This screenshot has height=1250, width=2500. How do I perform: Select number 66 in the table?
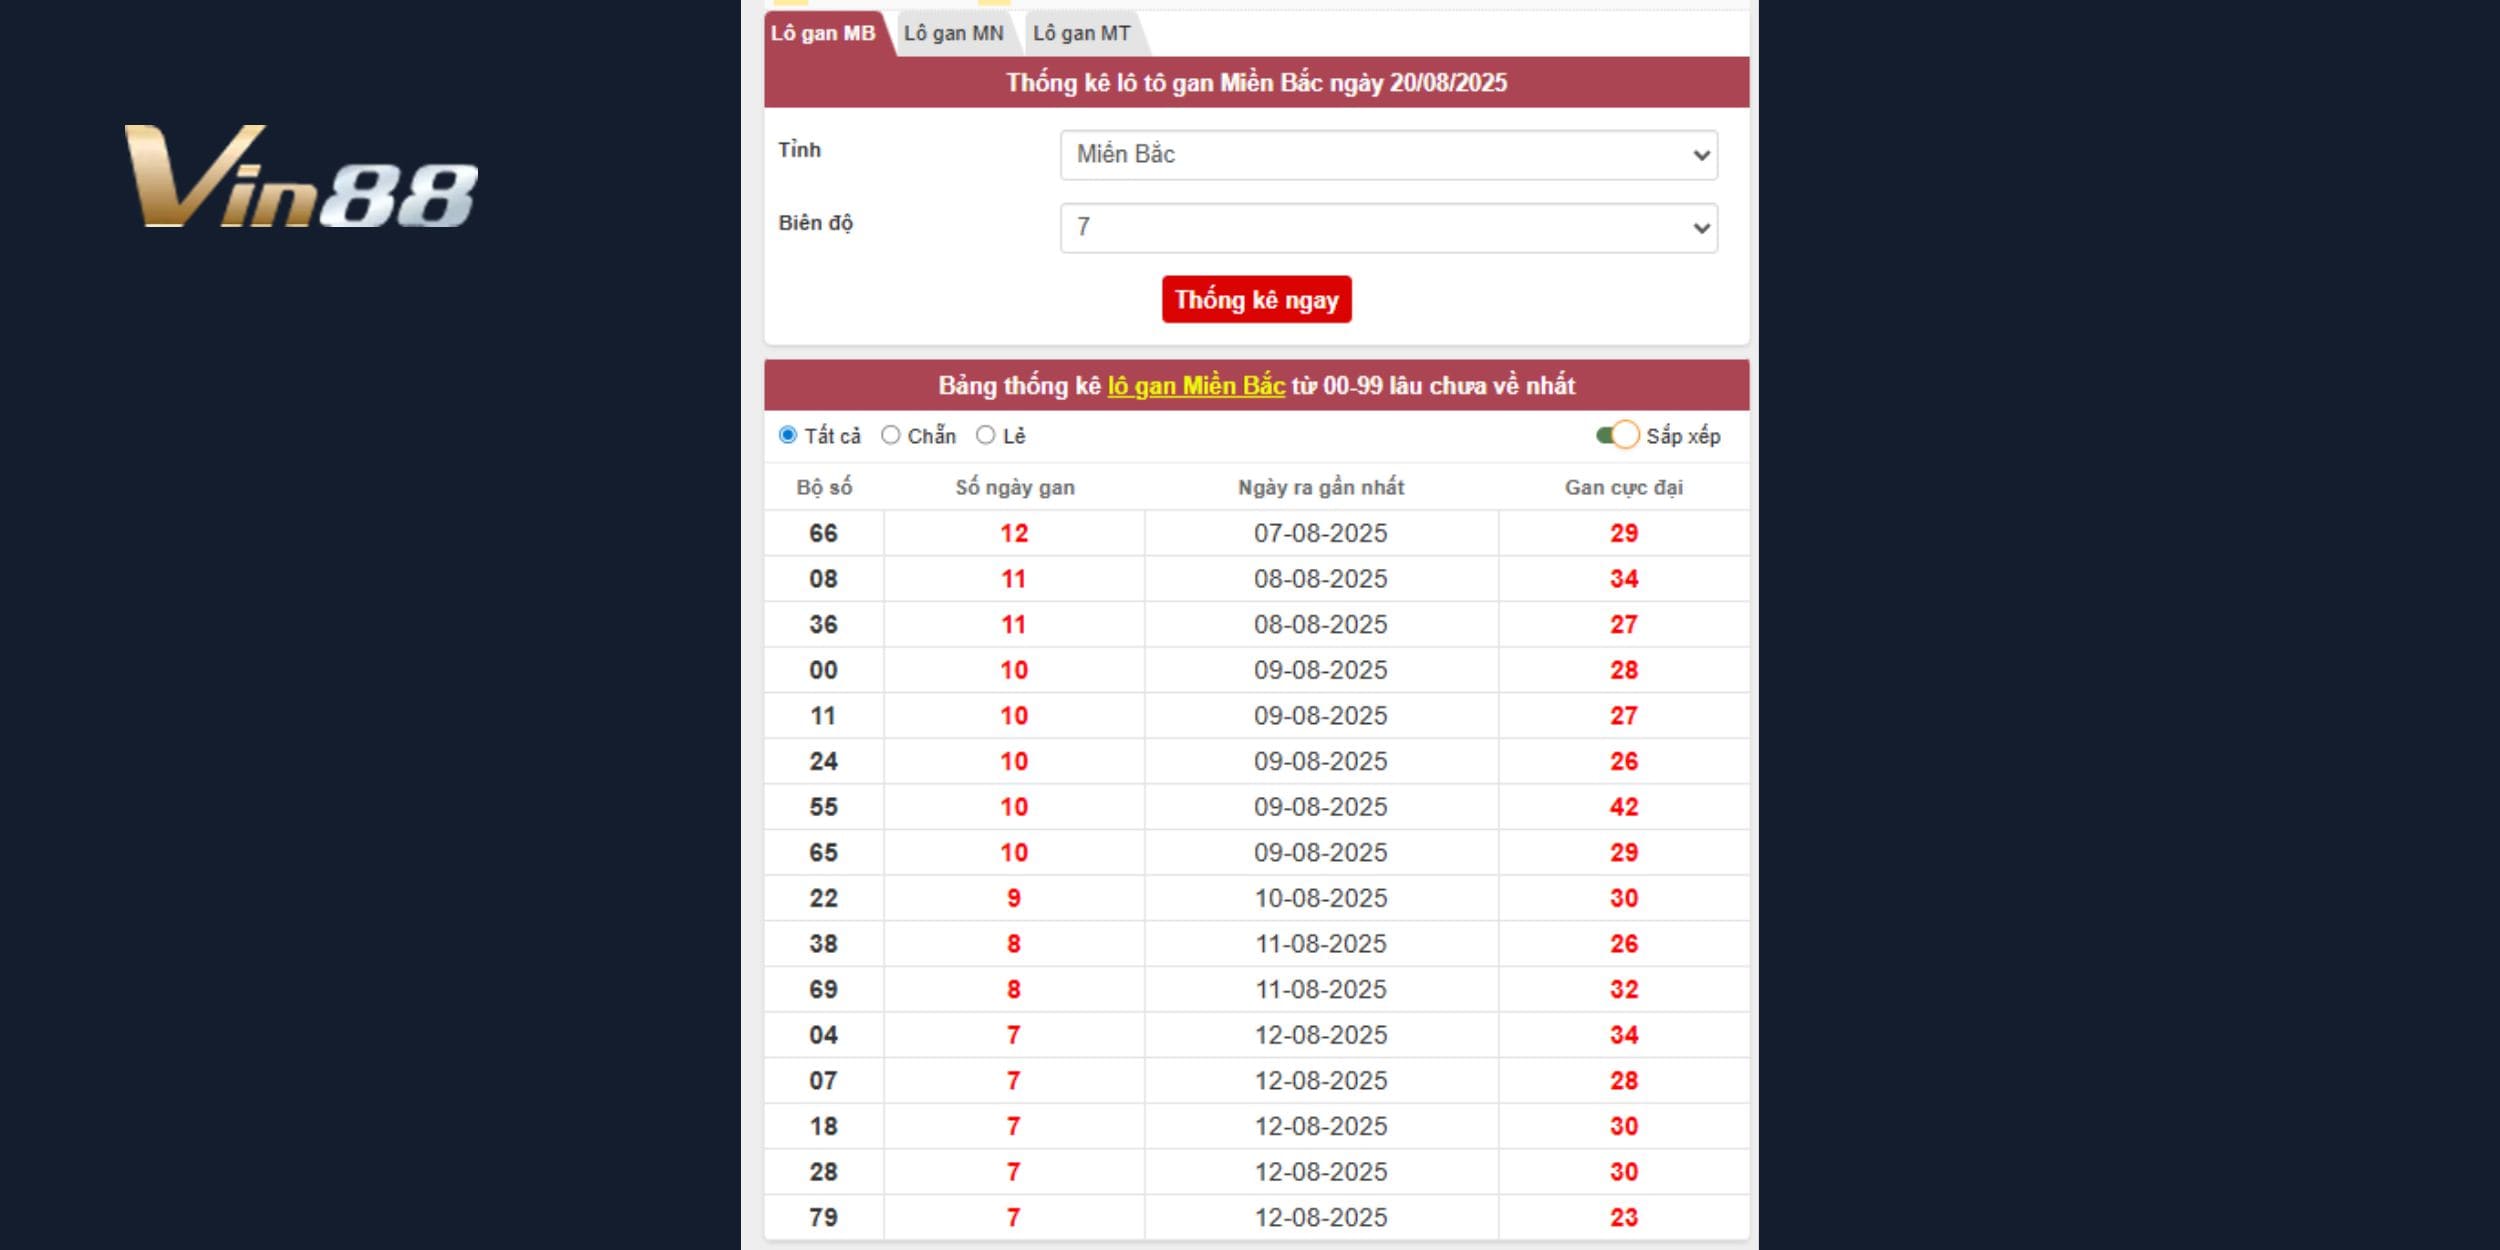(823, 533)
